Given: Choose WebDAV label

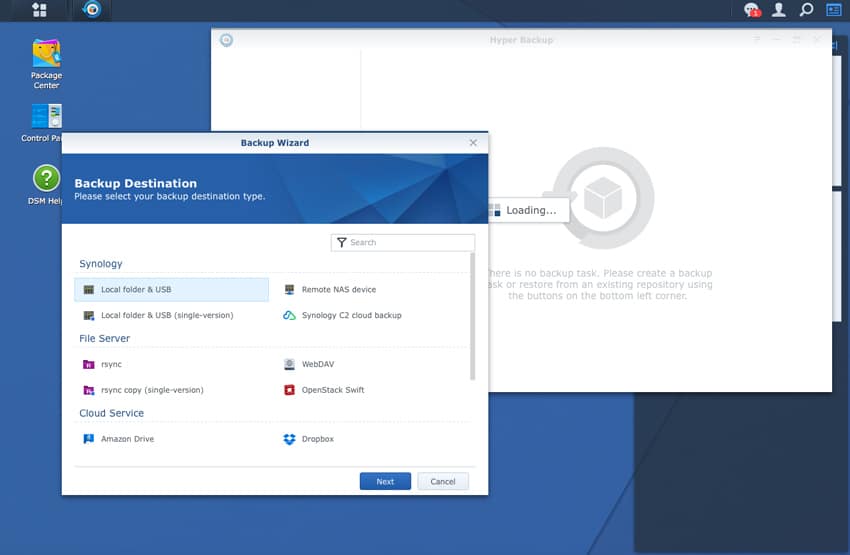Looking at the screenshot, I should click(318, 364).
